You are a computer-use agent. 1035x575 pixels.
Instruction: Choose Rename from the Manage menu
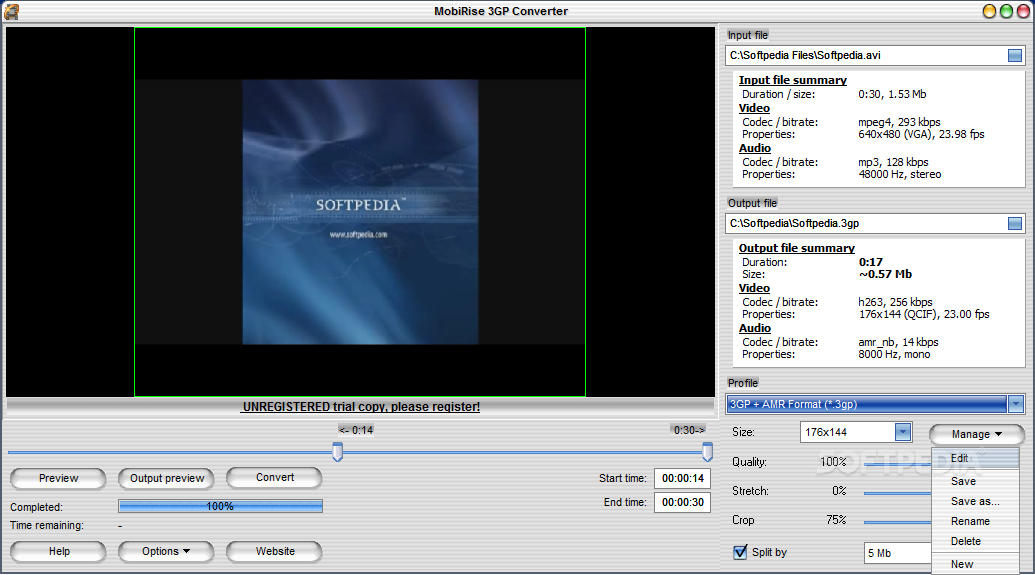pyautogui.click(x=975, y=521)
